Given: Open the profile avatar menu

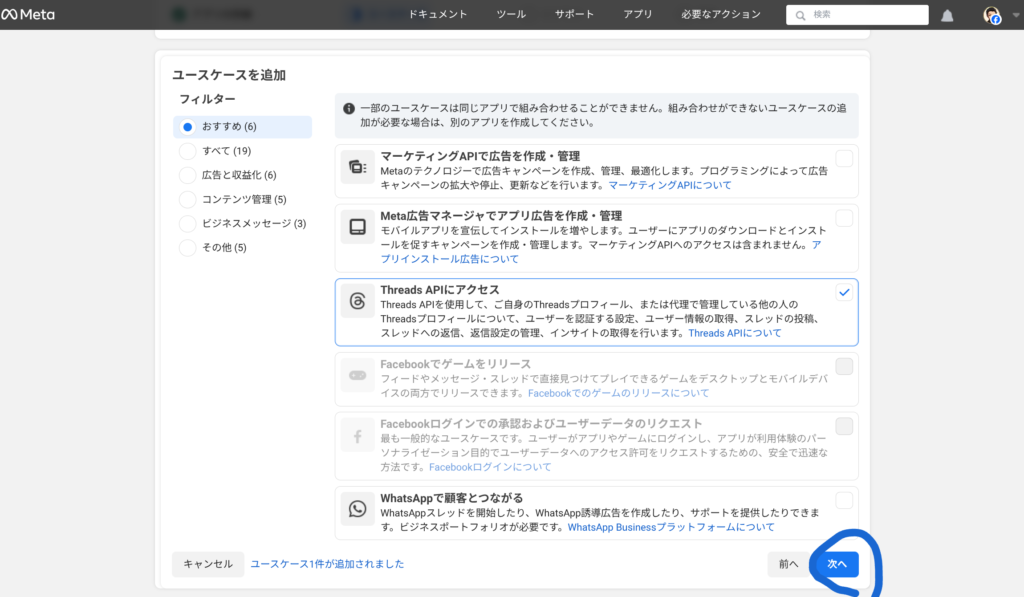Looking at the screenshot, I should click(x=991, y=15).
